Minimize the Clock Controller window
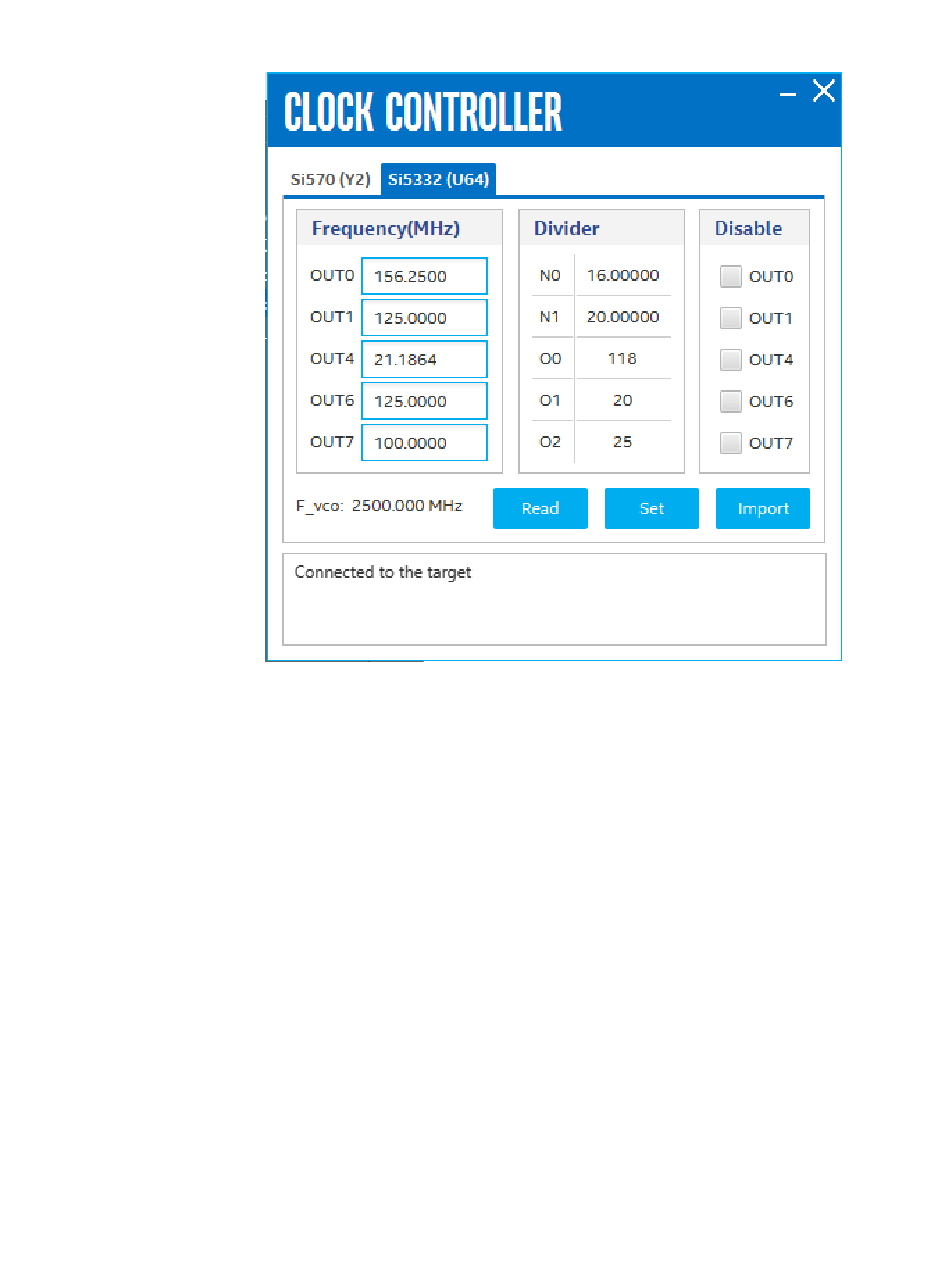This screenshot has height=1284, width=950. tap(788, 94)
